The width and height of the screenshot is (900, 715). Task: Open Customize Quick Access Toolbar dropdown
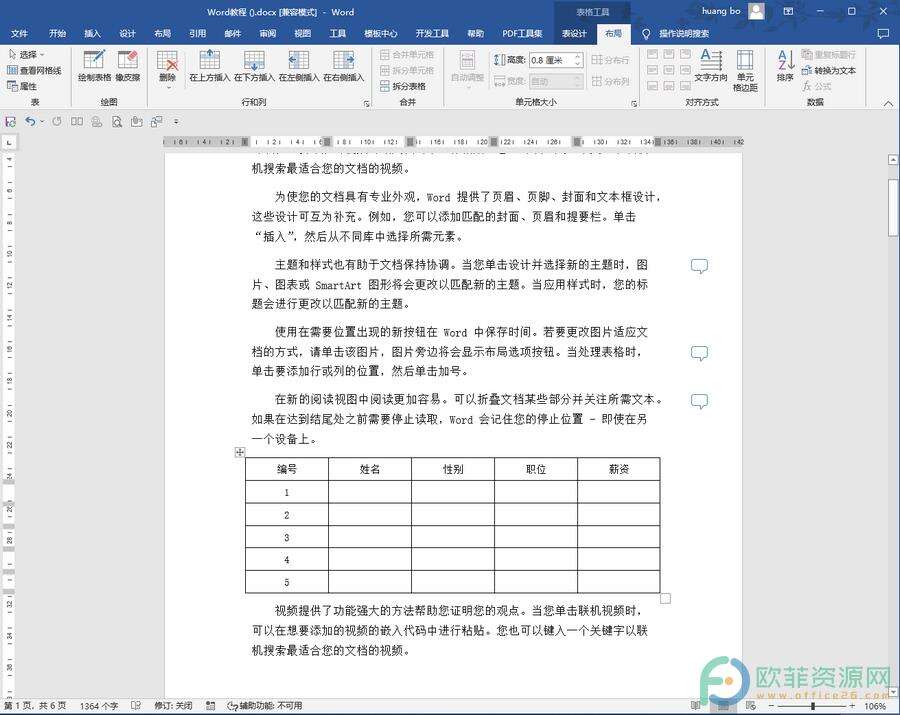pyautogui.click(x=176, y=122)
